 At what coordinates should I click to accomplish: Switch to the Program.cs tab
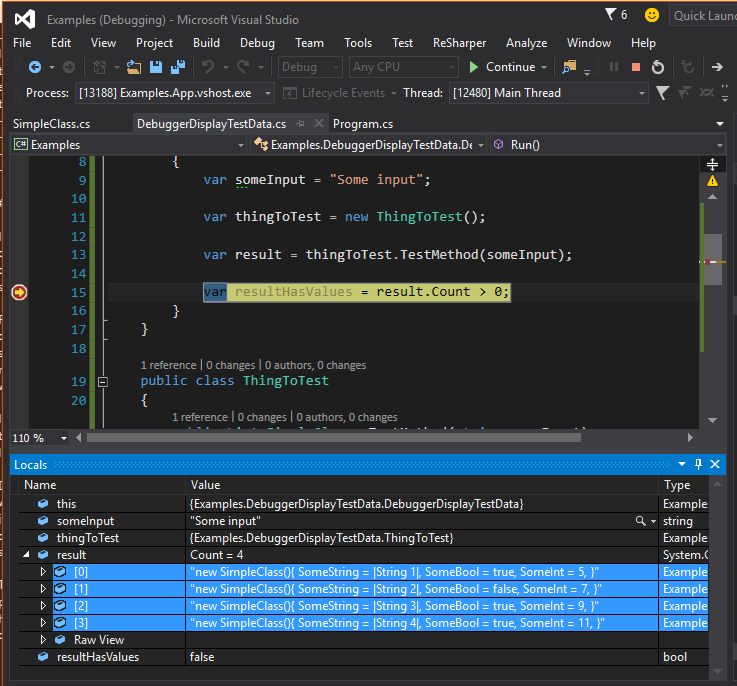pyautogui.click(x=362, y=124)
